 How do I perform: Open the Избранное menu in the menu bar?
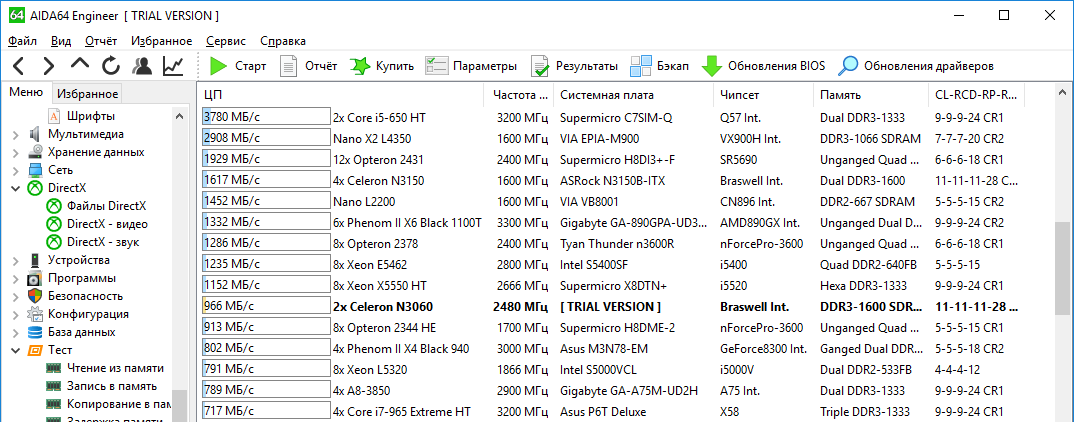162,41
